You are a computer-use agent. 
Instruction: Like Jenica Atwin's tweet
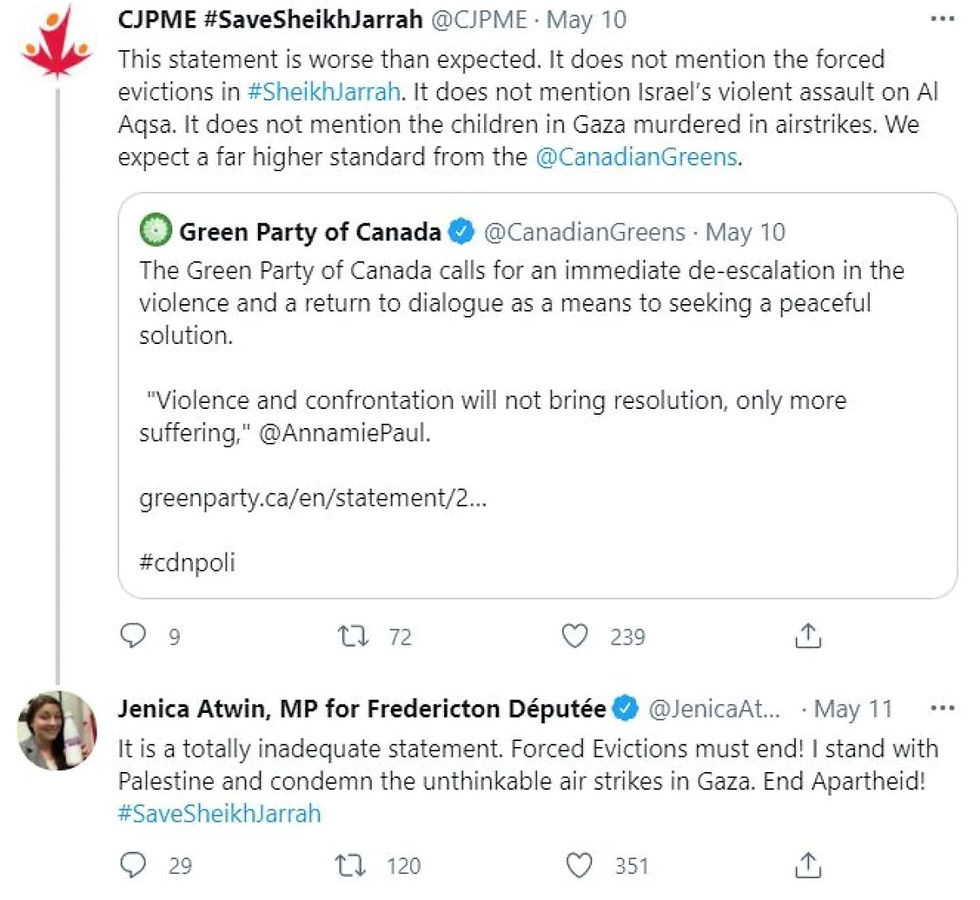578,865
